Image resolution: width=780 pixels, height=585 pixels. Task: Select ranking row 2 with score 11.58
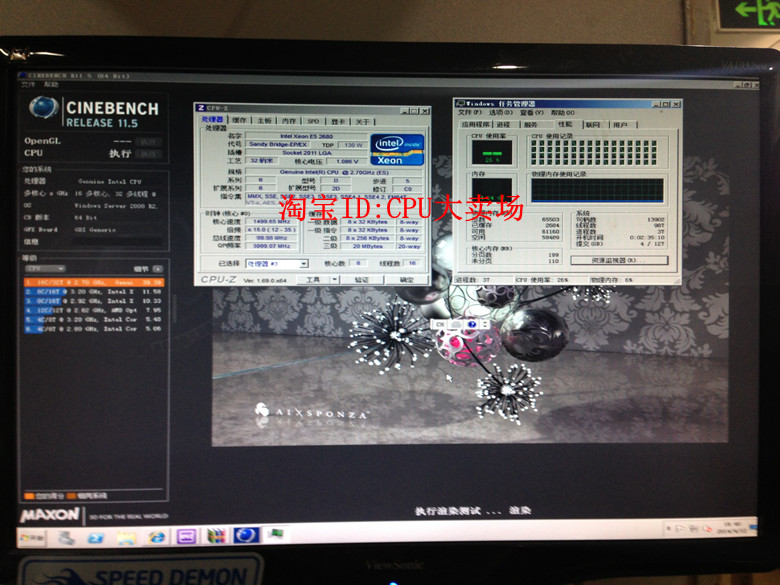(x=94, y=292)
